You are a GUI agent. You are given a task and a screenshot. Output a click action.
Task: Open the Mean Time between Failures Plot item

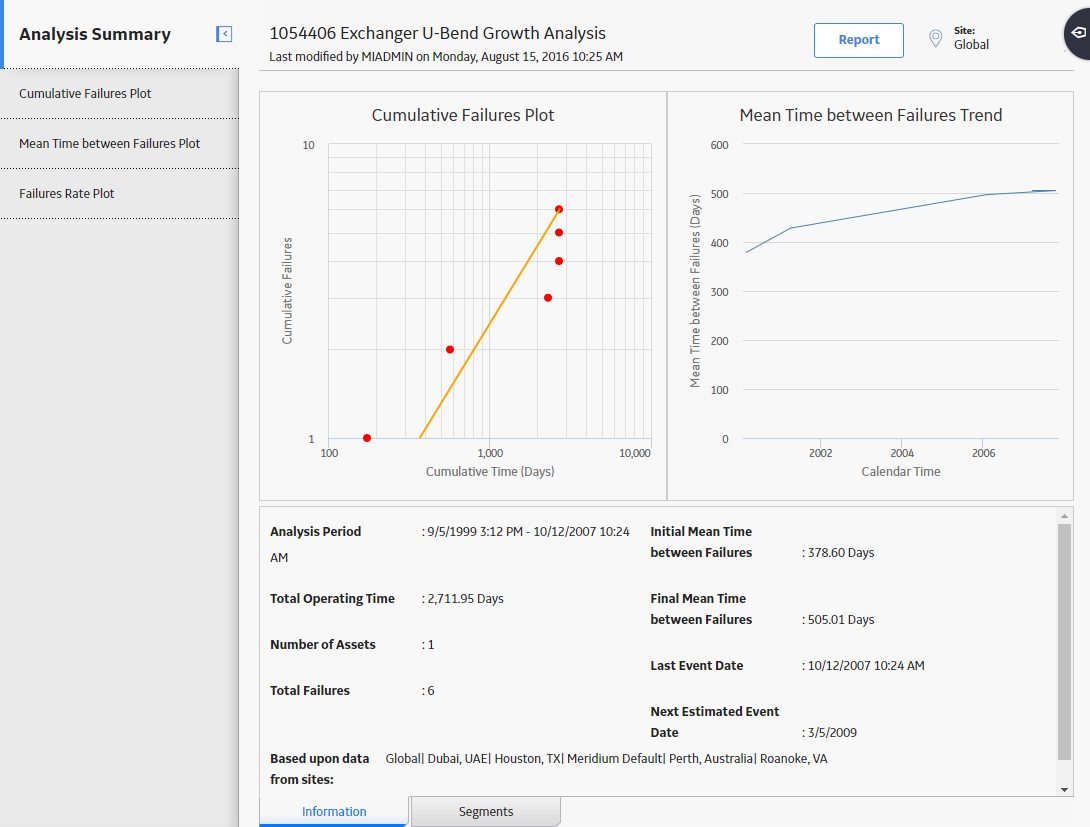[x=120, y=144]
